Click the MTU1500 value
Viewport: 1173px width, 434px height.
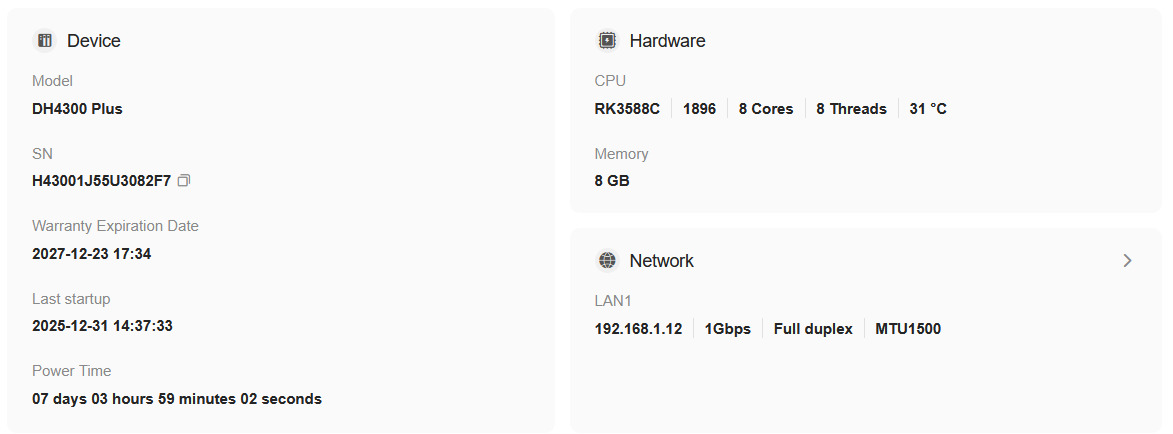click(908, 329)
